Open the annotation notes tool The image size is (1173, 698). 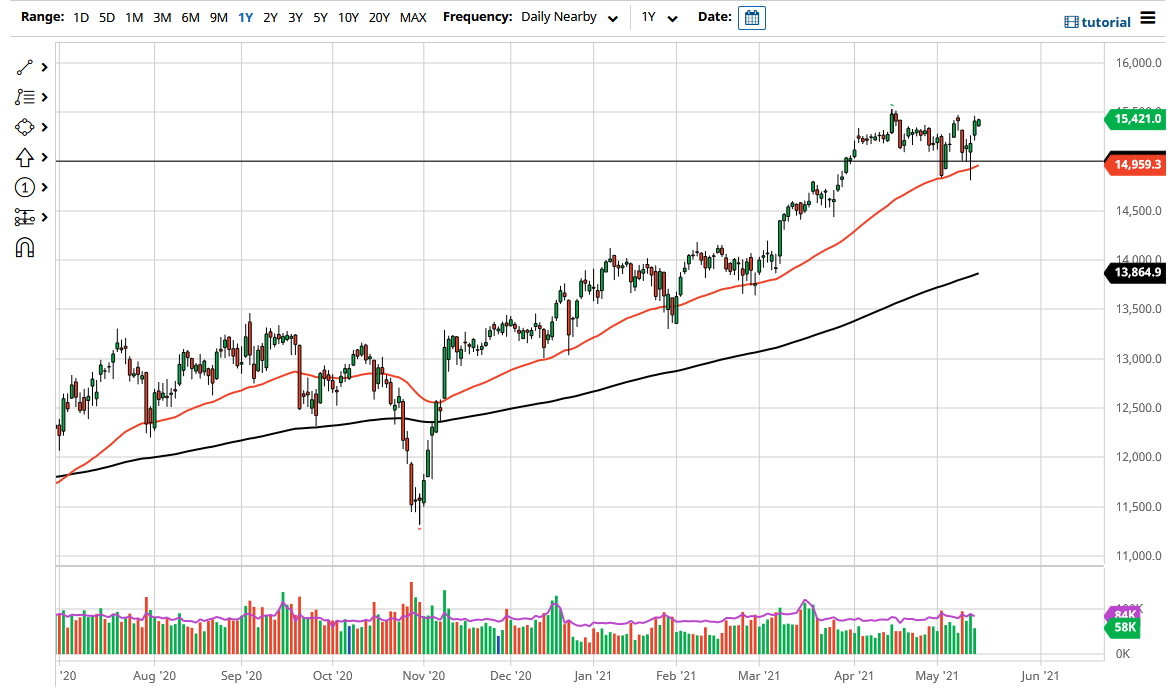point(26,97)
